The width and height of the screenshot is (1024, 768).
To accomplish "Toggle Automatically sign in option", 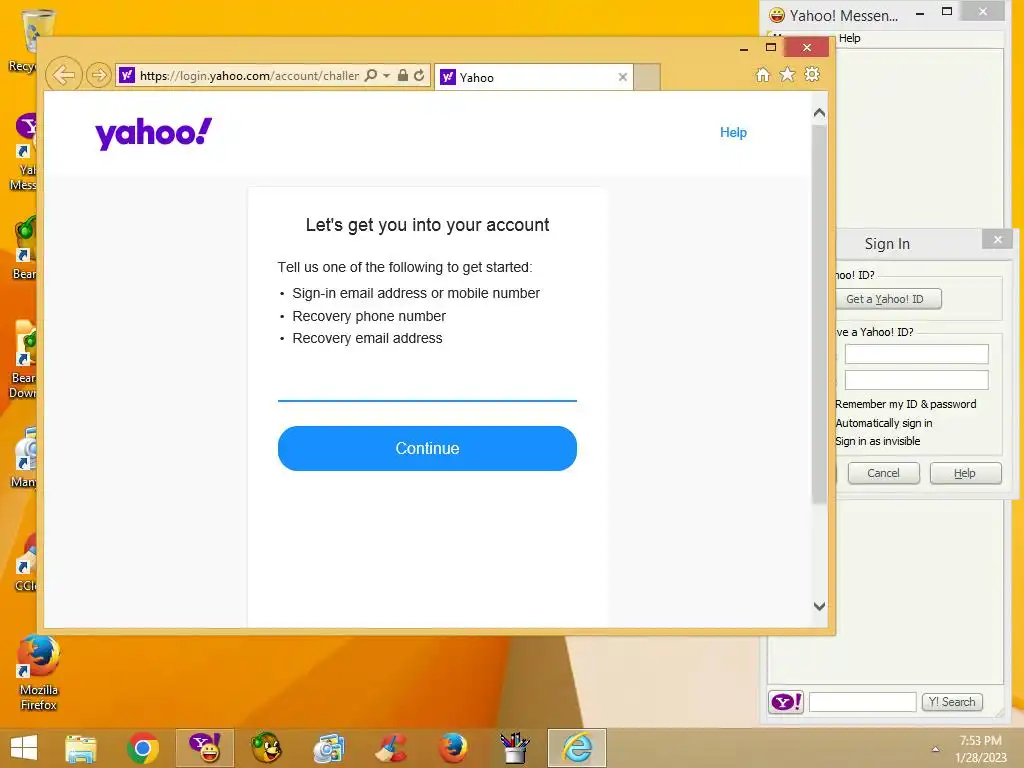I will pos(884,423).
